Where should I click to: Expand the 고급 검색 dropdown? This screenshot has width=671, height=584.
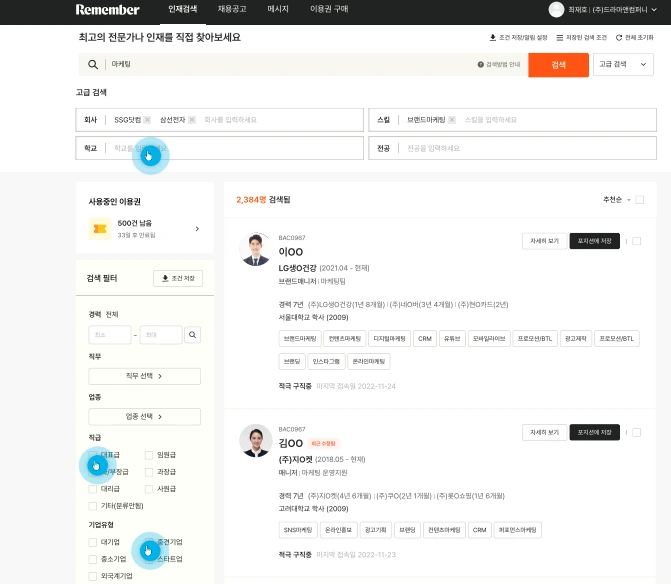tap(623, 65)
